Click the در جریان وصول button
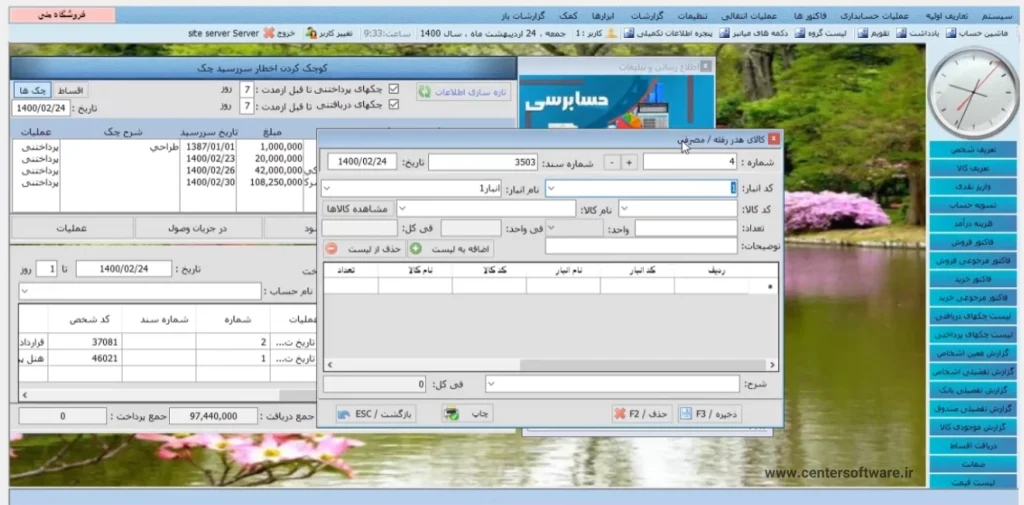The image size is (1024, 505). pyautogui.click(x=198, y=228)
